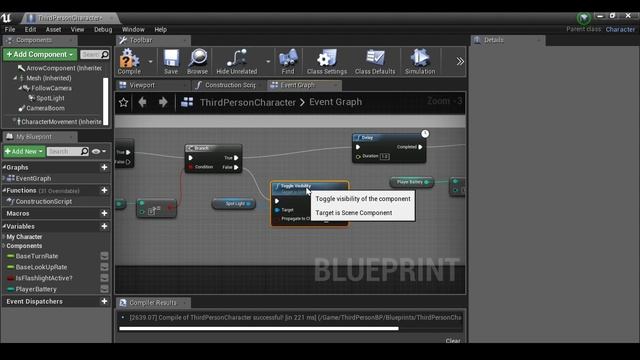Select the Spot Light variable node
640x360 pixels.
click(233, 204)
